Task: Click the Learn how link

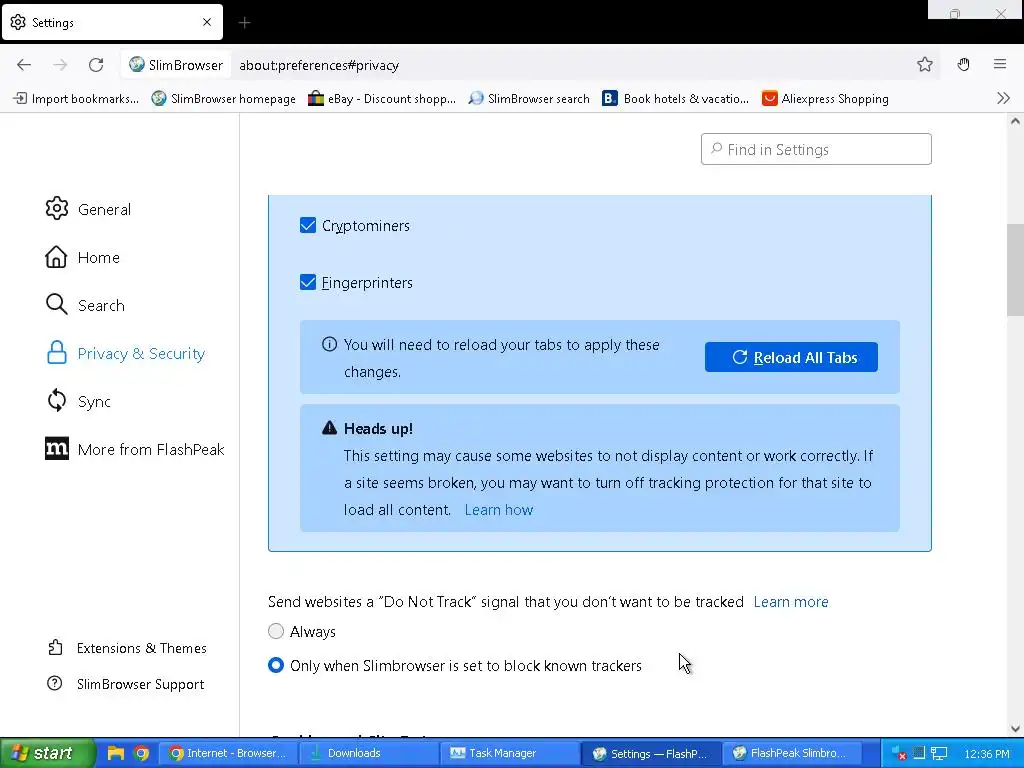Action: (499, 510)
